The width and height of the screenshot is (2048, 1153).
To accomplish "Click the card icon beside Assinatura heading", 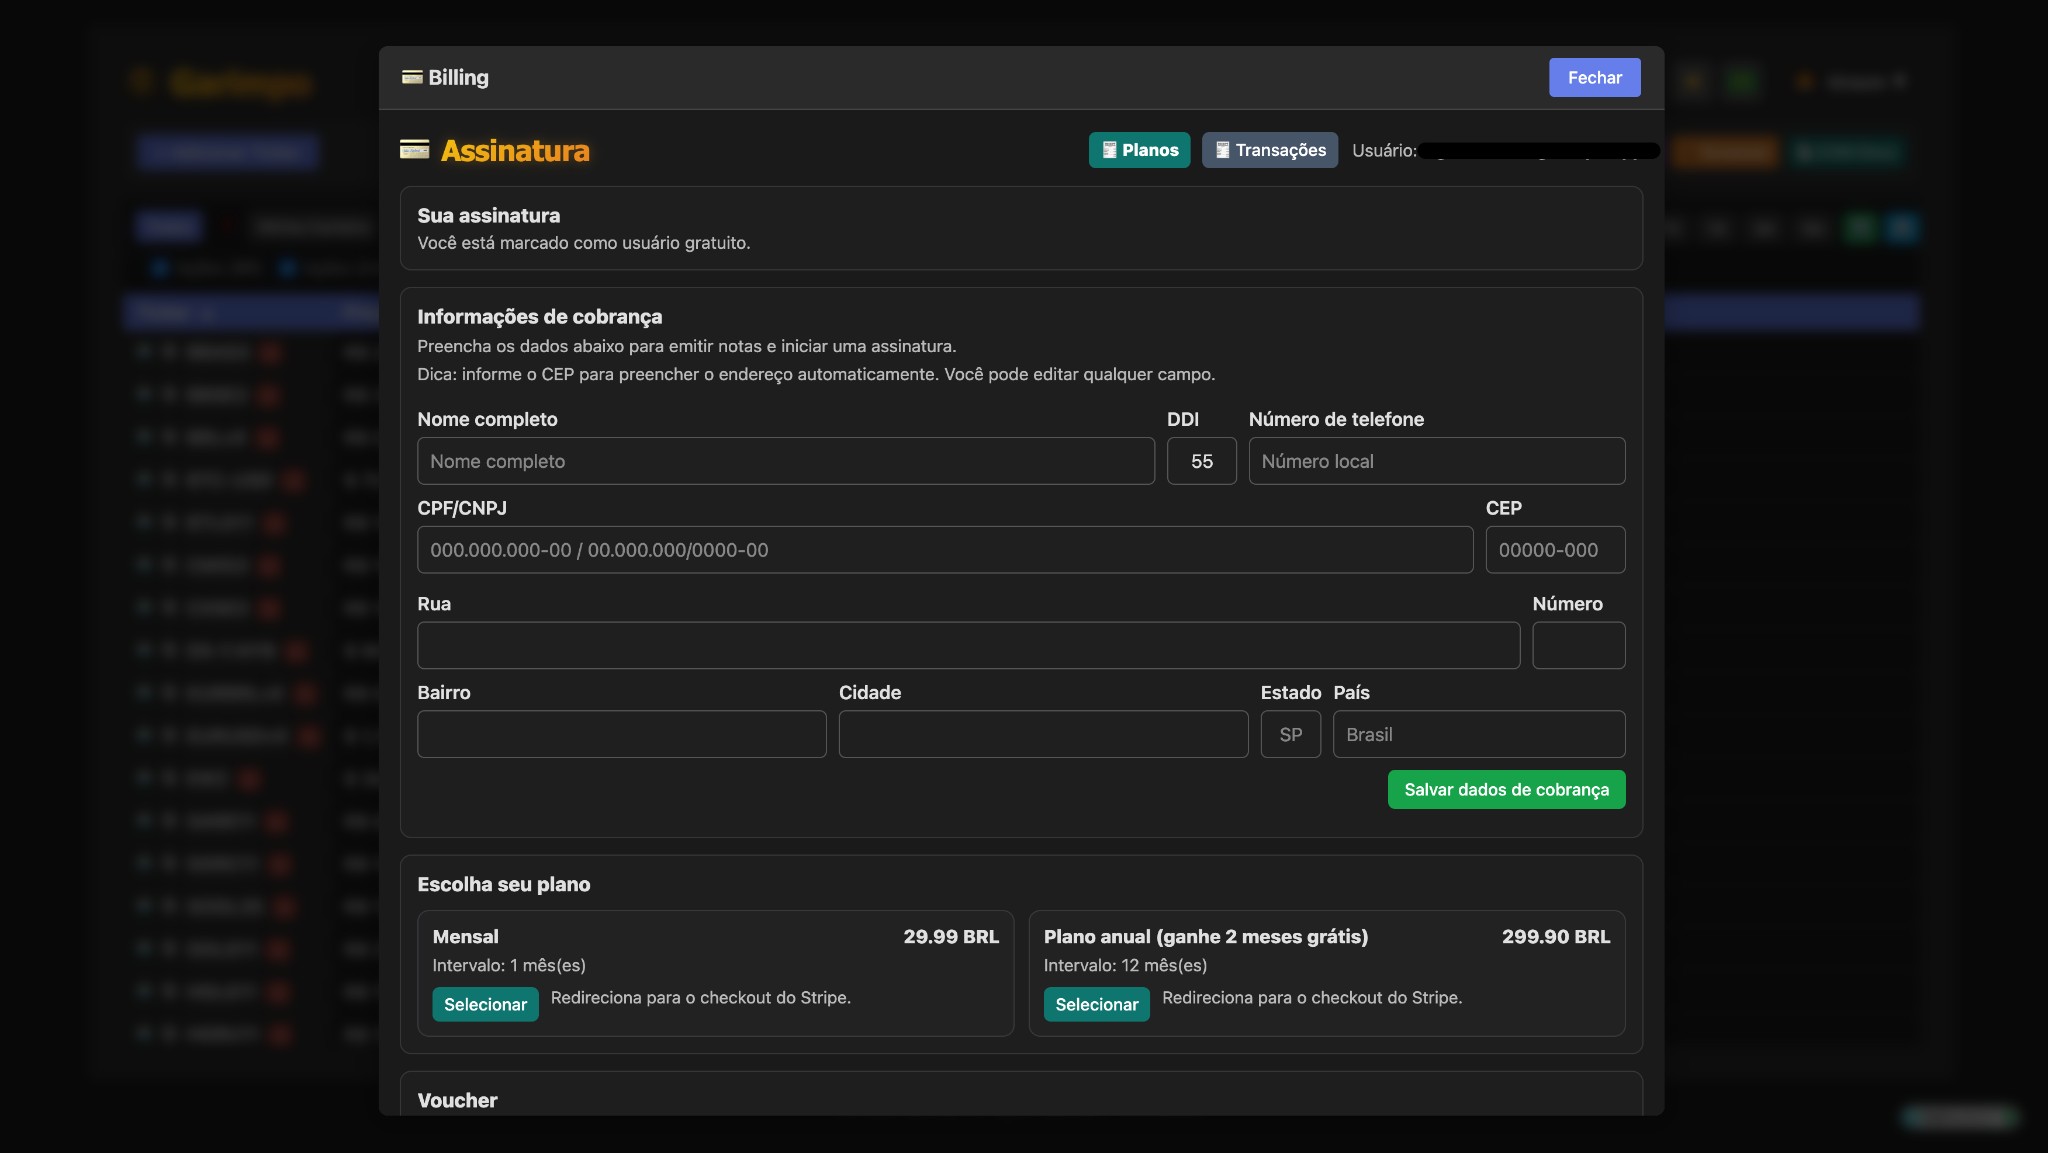I will click(x=415, y=150).
